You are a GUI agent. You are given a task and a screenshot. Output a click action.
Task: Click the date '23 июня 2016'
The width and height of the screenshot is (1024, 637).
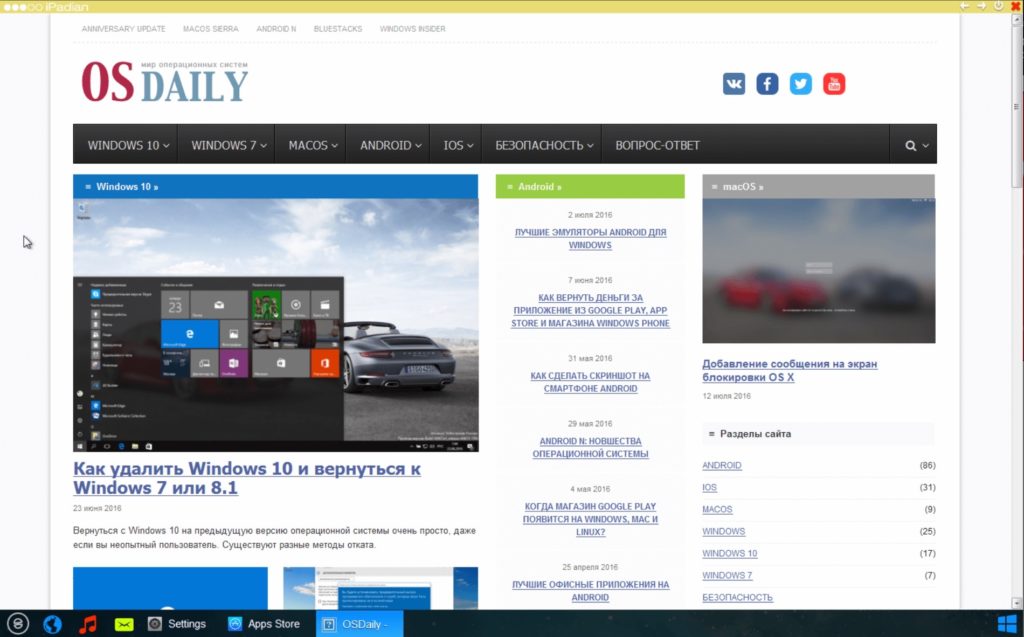click(97, 508)
